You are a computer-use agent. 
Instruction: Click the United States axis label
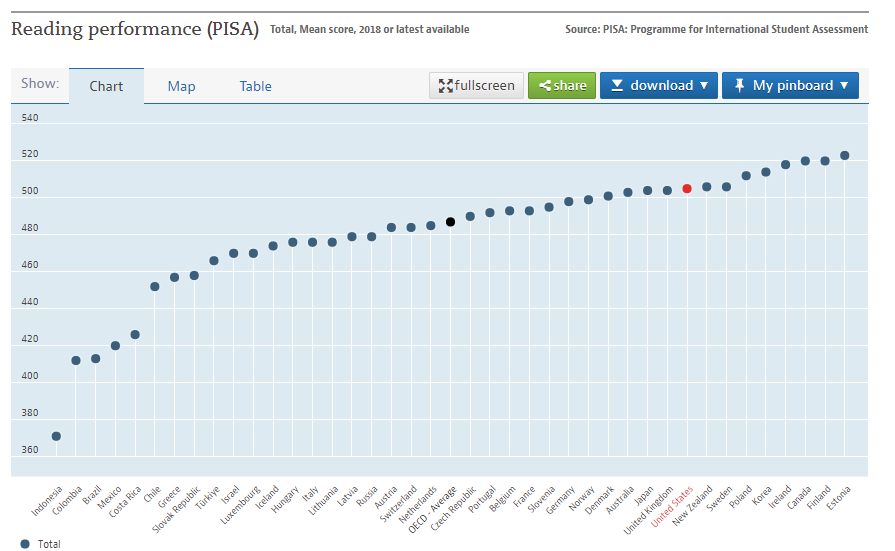[672, 506]
